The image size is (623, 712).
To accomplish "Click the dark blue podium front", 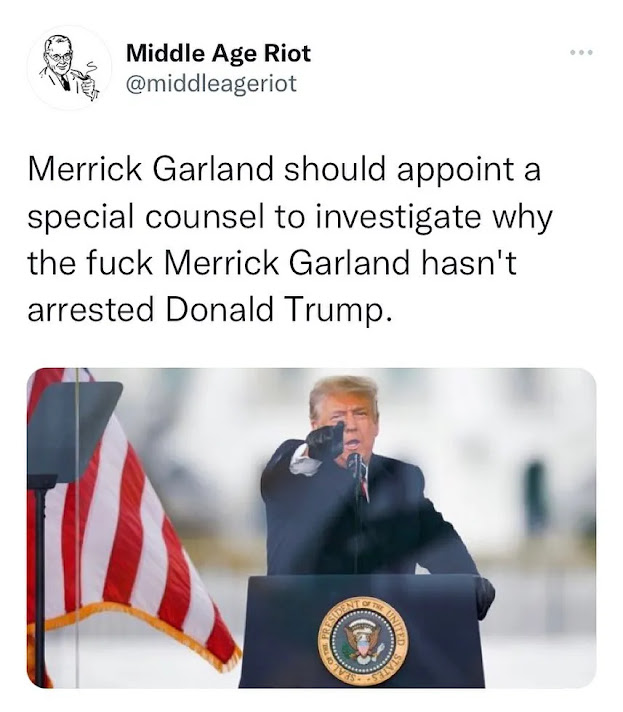I will 362,631.
